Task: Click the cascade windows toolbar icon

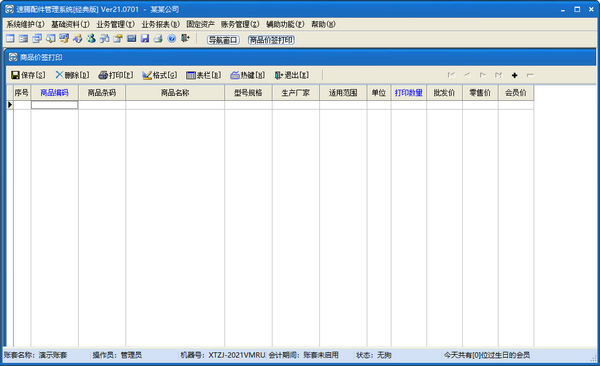Action: 37,39
